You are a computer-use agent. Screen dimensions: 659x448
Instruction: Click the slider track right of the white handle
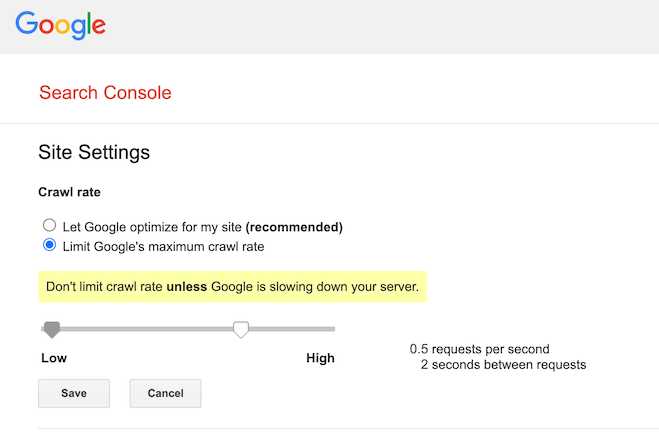[292, 329]
